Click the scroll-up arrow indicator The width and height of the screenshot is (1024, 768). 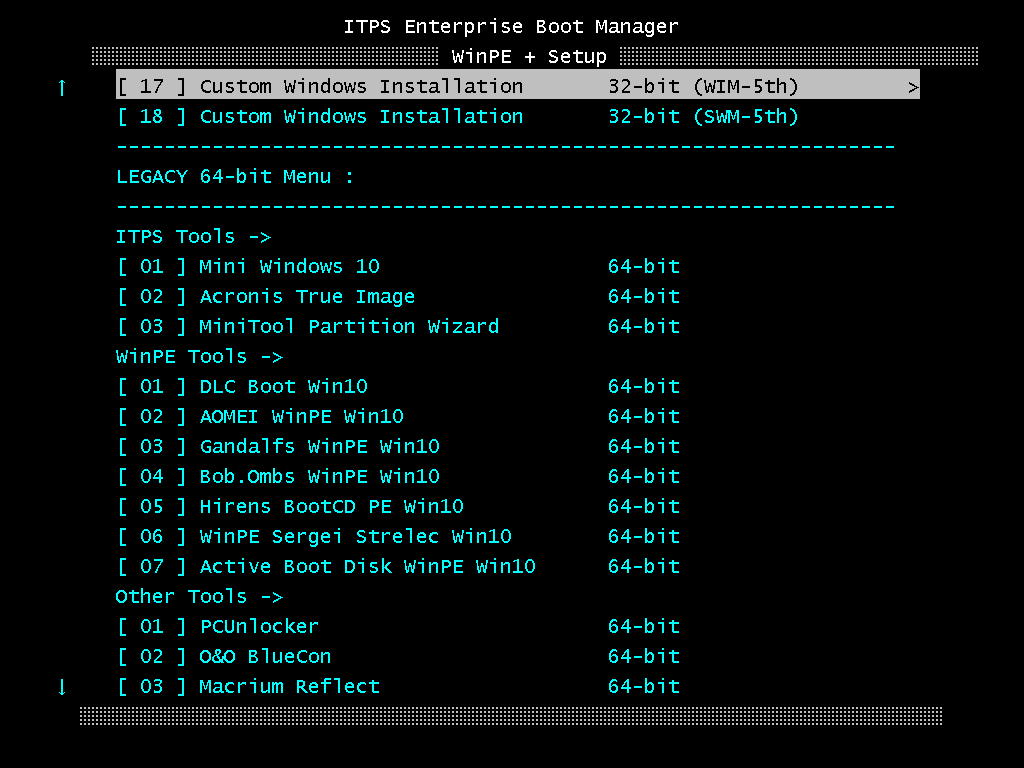[x=62, y=88]
